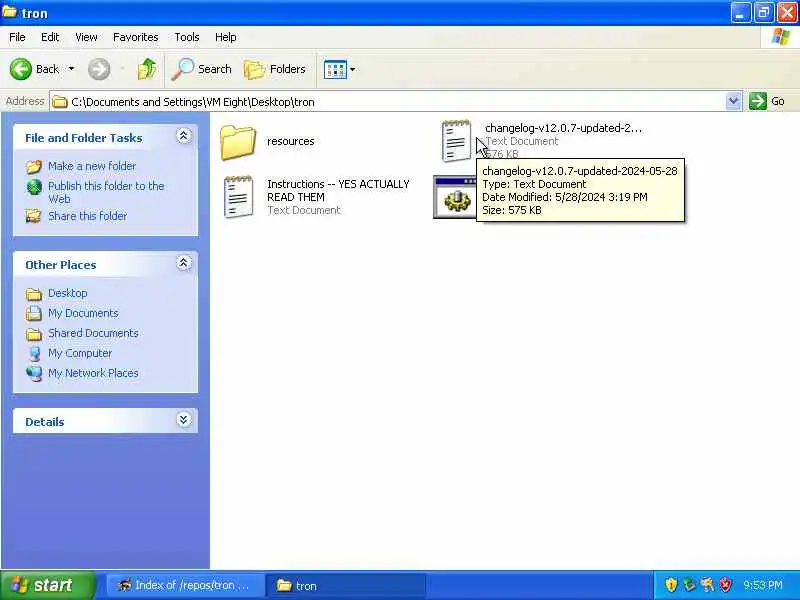
Task: Select the Instructions text document icon
Action: [x=238, y=197]
